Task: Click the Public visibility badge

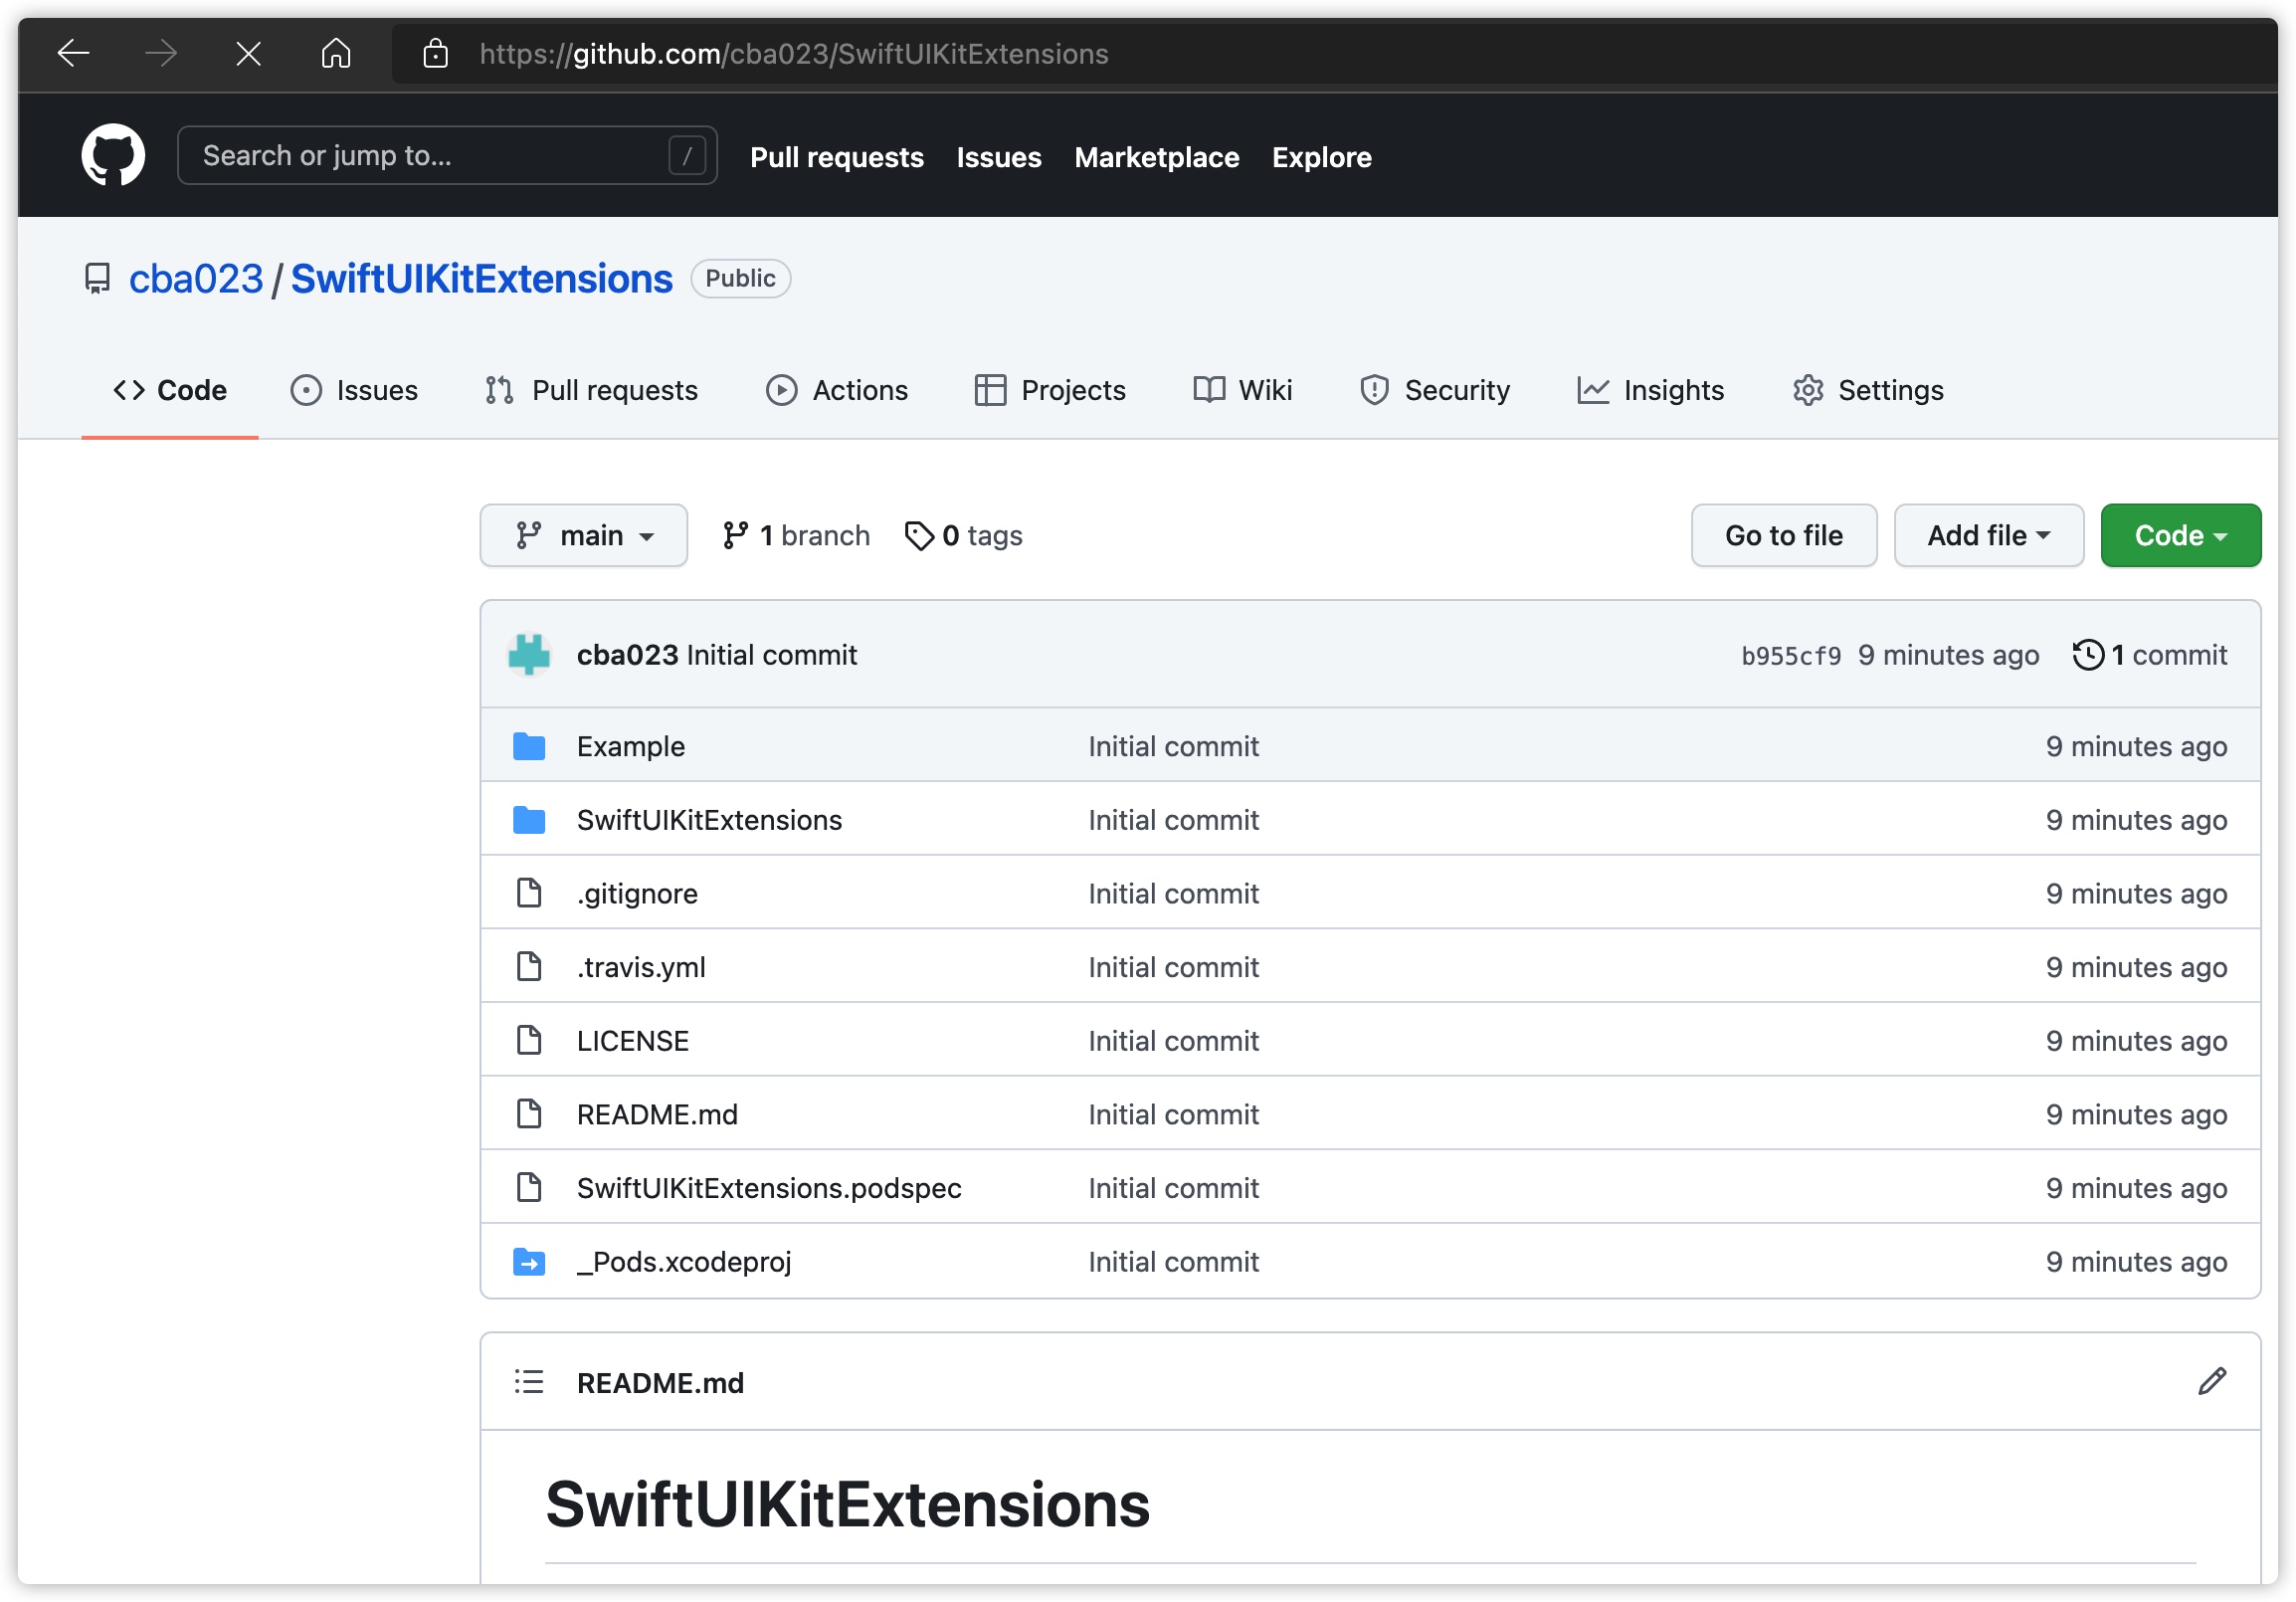Action: click(x=740, y=279)
